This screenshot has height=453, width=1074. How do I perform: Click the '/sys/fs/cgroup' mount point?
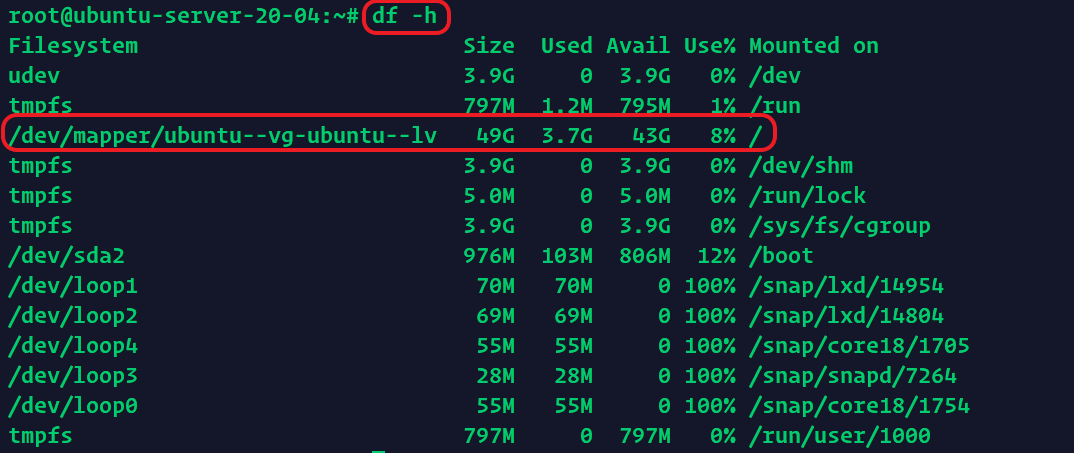coord(840,225)
